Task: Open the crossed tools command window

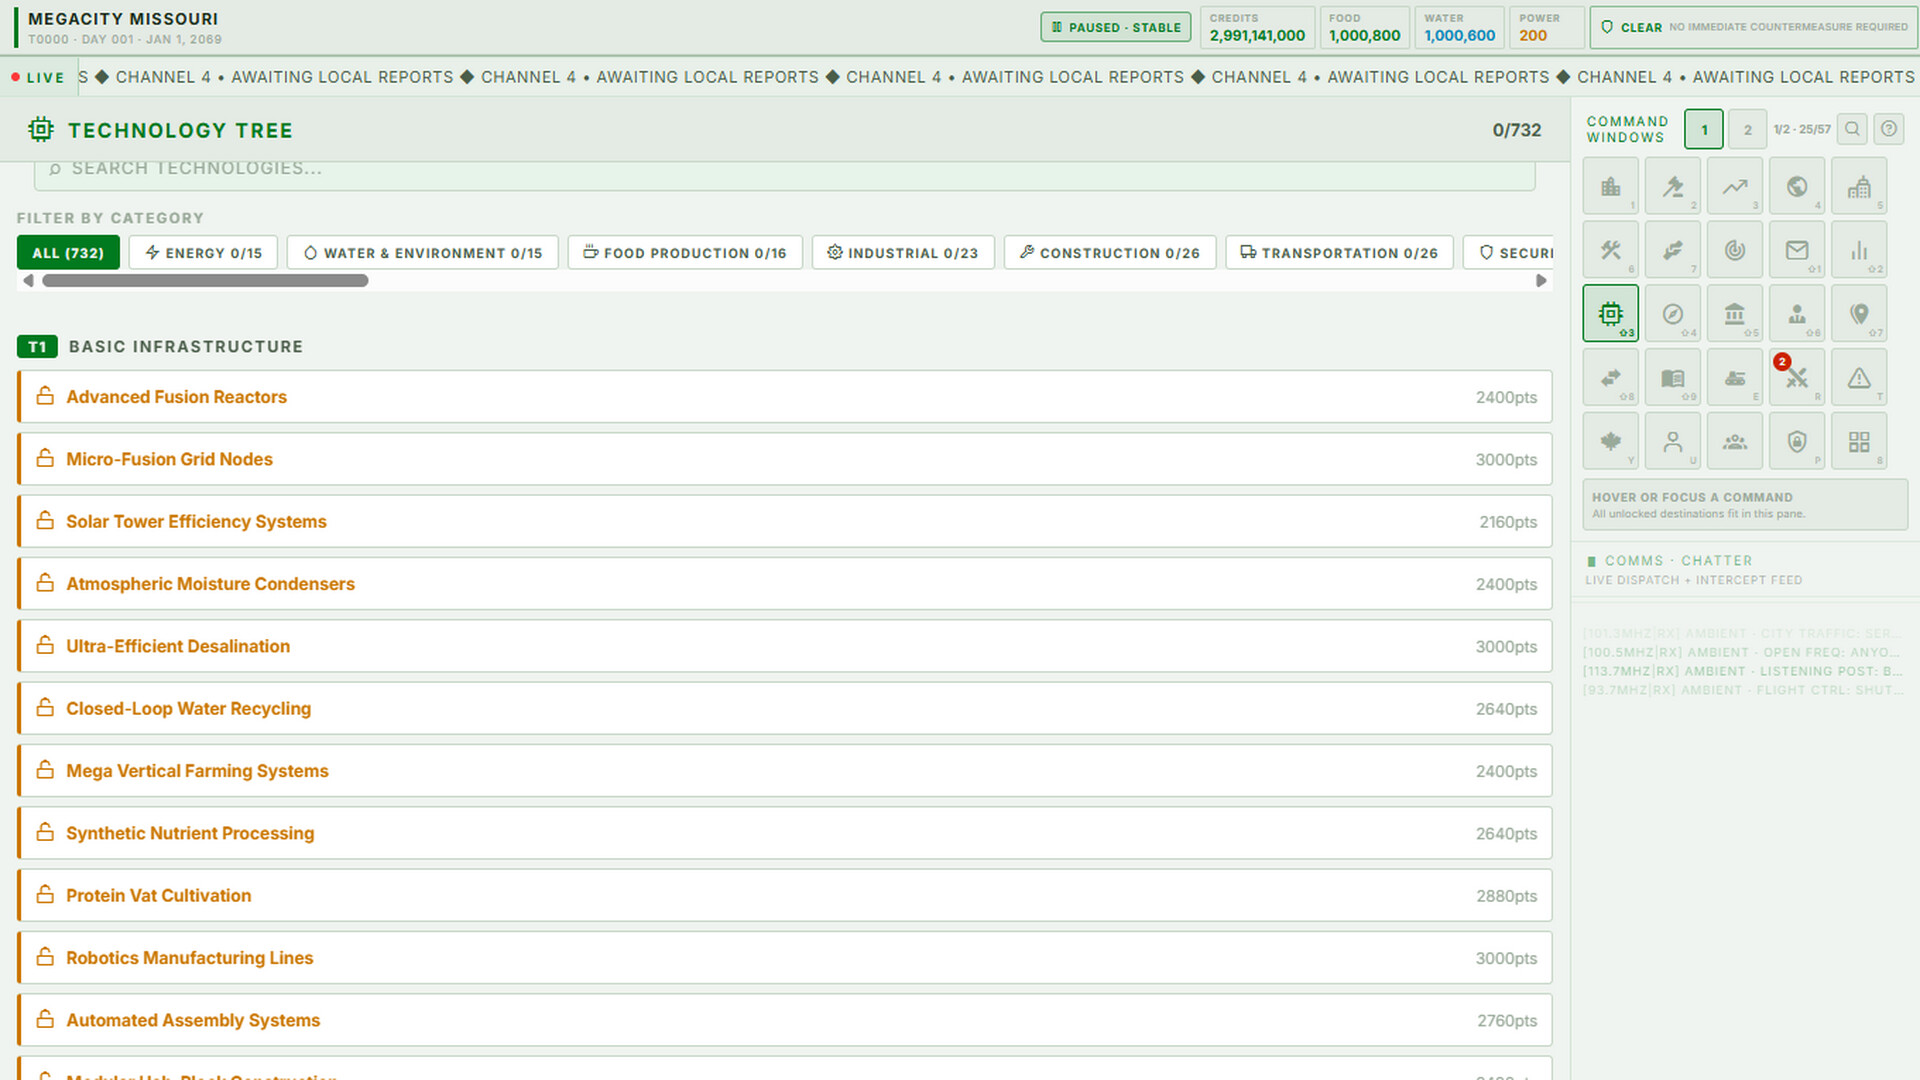Action: pyautogui.click(x=1610, y=250)
